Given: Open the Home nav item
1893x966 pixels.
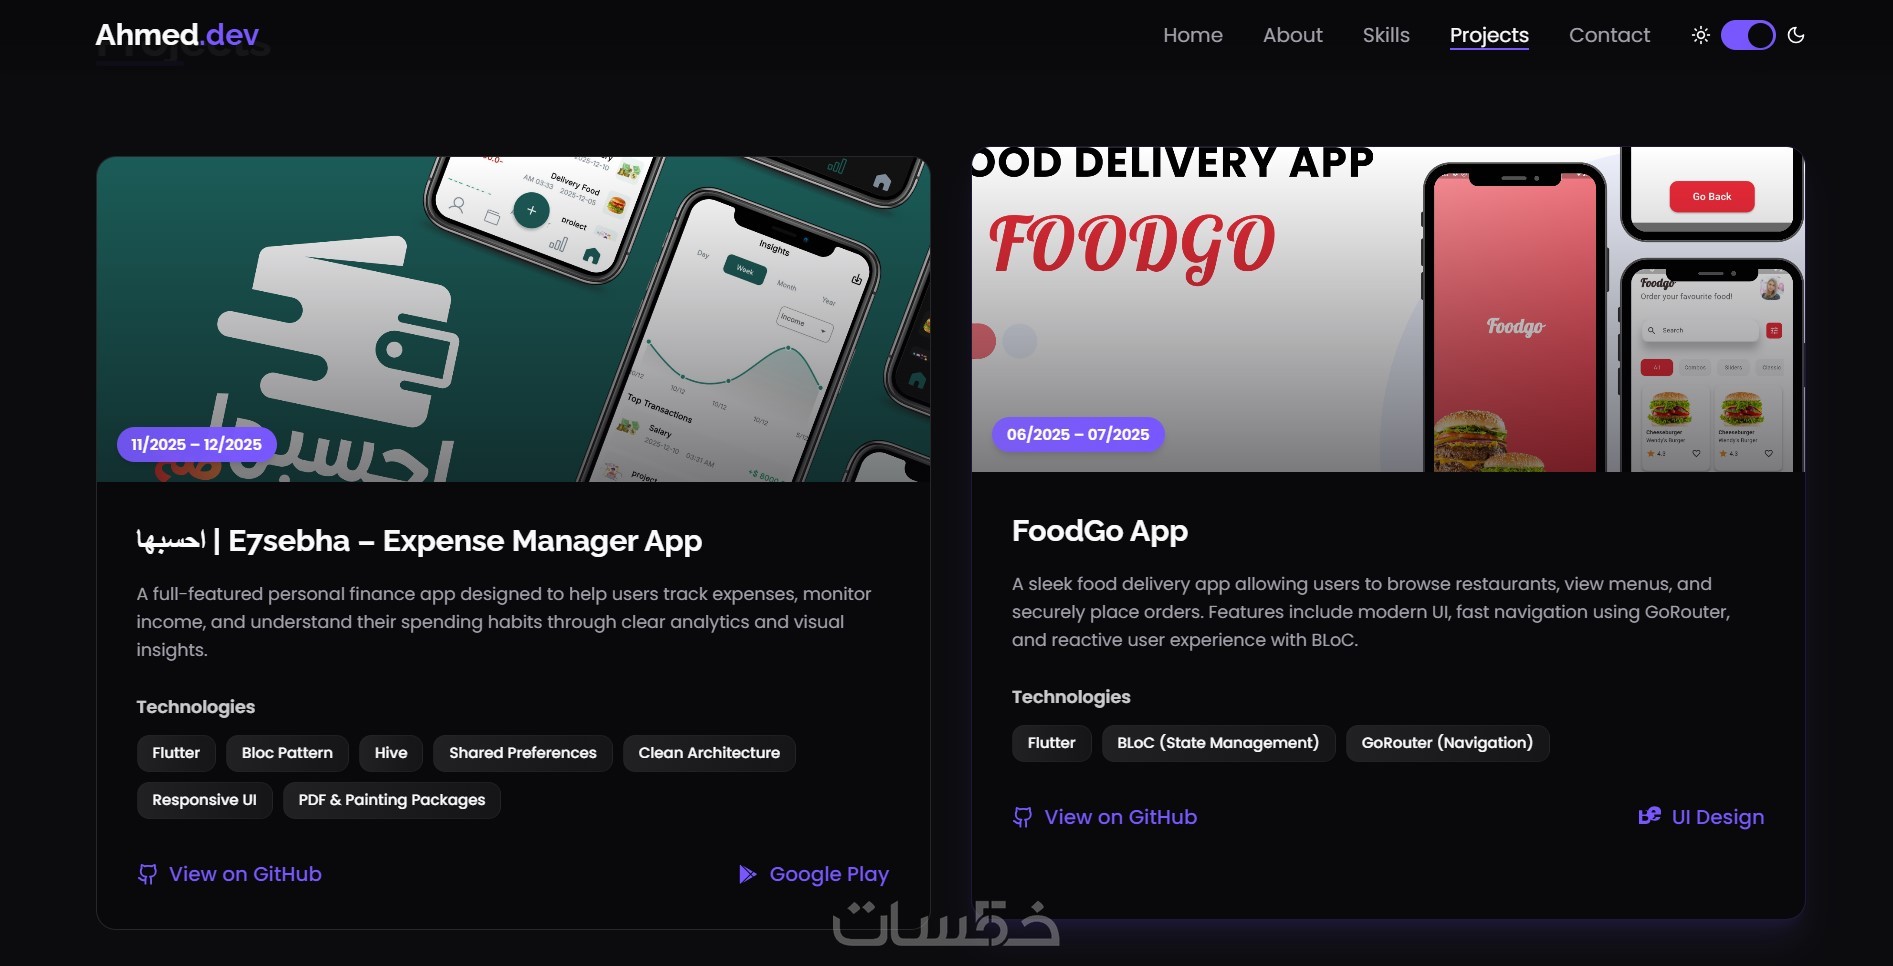Looking at the screenshot, I should [x=1192, y=35].
